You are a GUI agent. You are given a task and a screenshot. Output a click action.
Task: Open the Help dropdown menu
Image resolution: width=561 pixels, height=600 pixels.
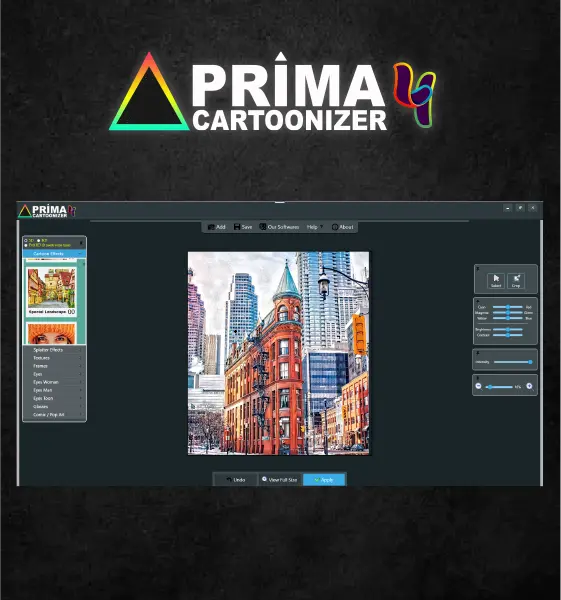[x=315, y=227]
